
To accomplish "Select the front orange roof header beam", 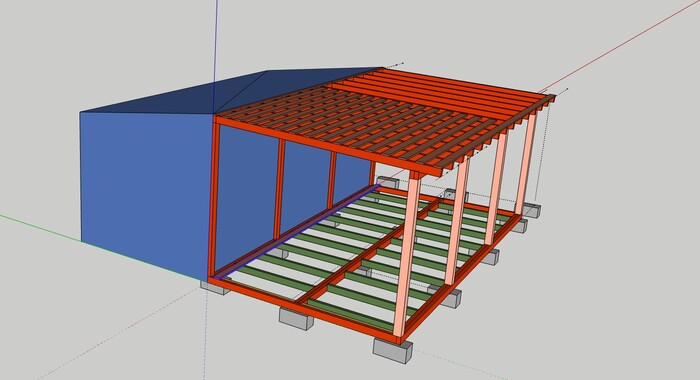I will pyautogui.click(x=328, y=146).
